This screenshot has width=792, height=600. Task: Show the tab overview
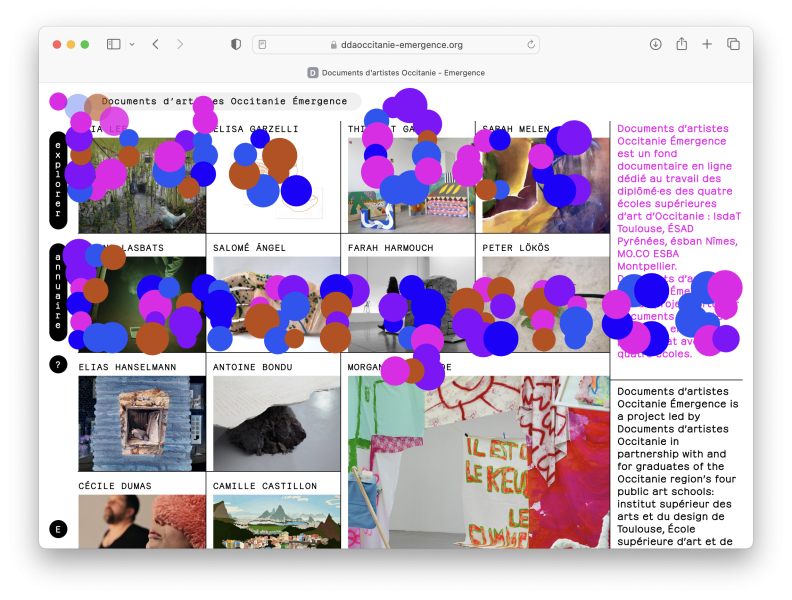click(x=733, y=44)
